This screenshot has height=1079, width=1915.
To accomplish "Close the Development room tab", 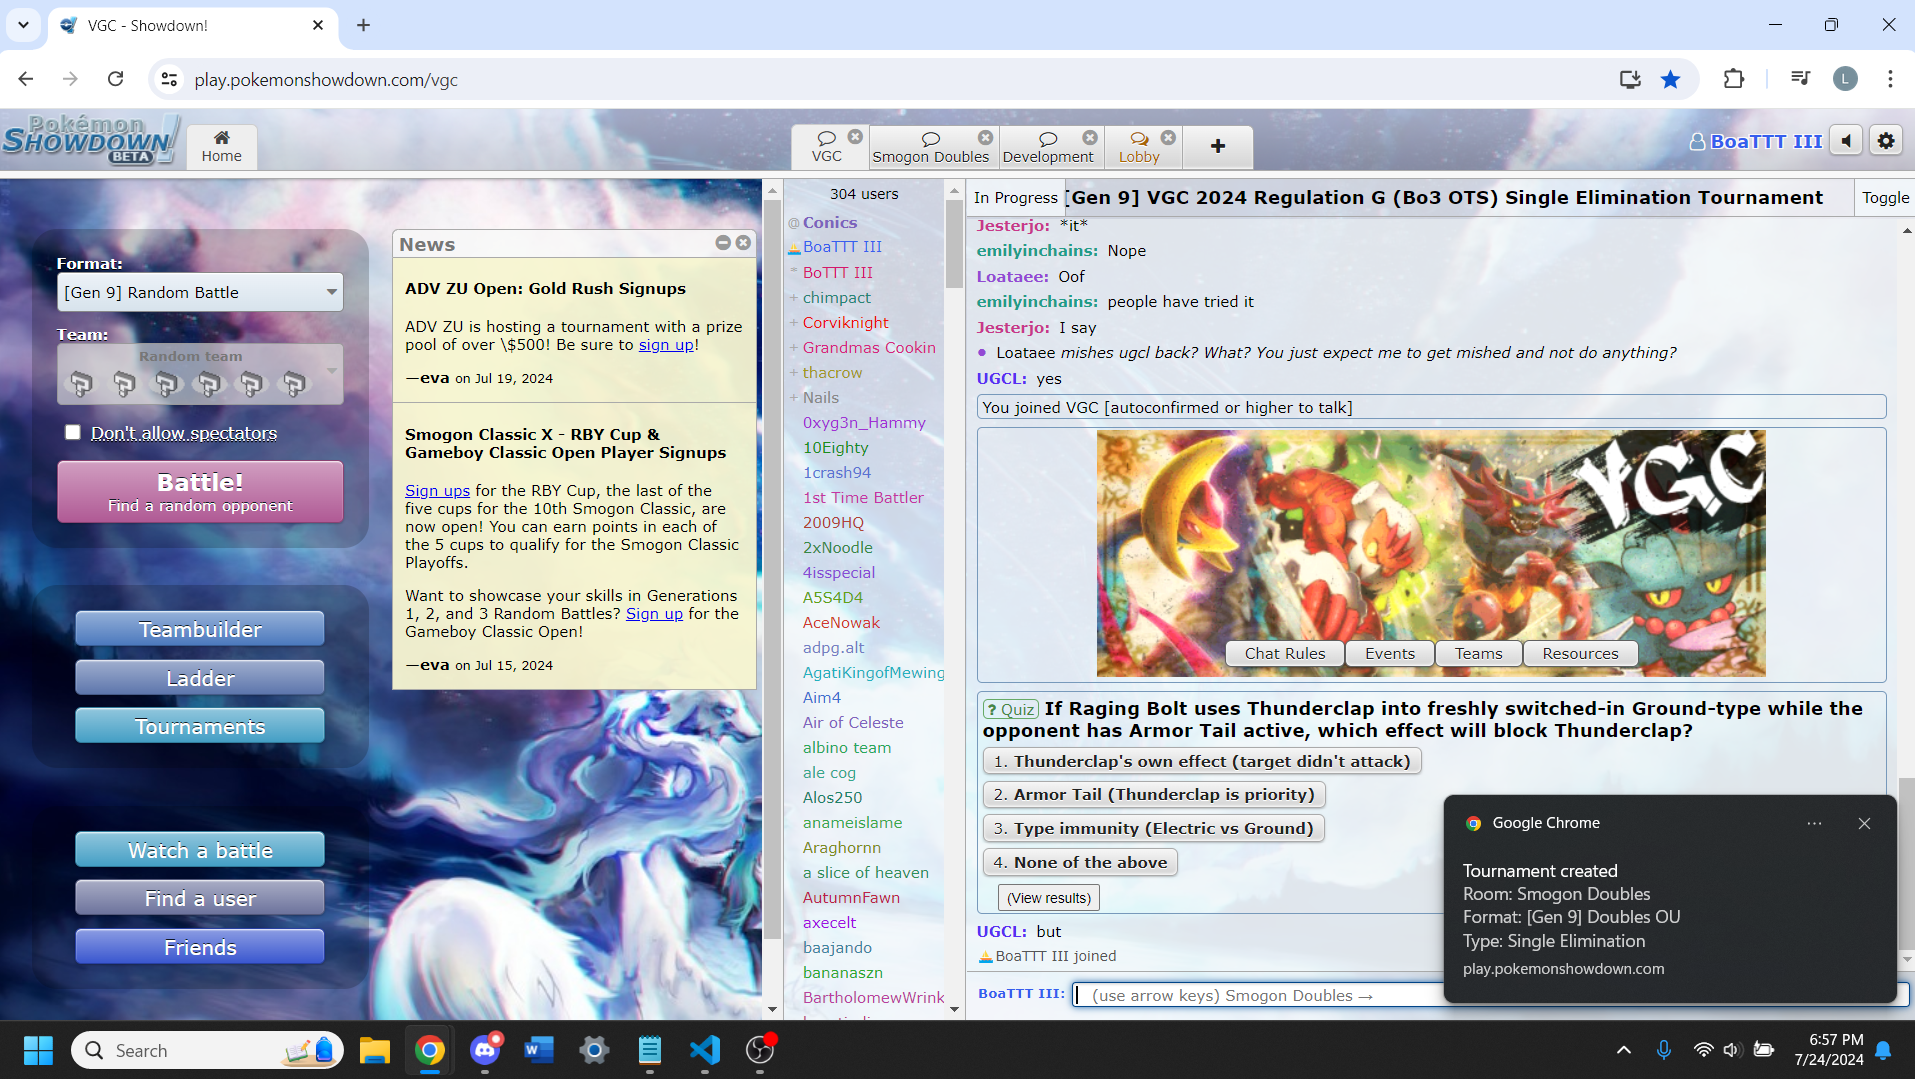I will 1090,137.
